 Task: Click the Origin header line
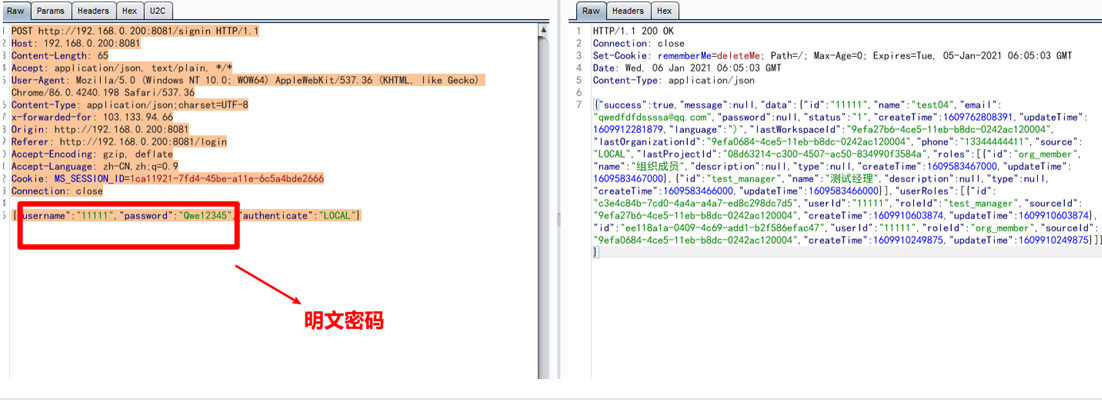[100, 129]
